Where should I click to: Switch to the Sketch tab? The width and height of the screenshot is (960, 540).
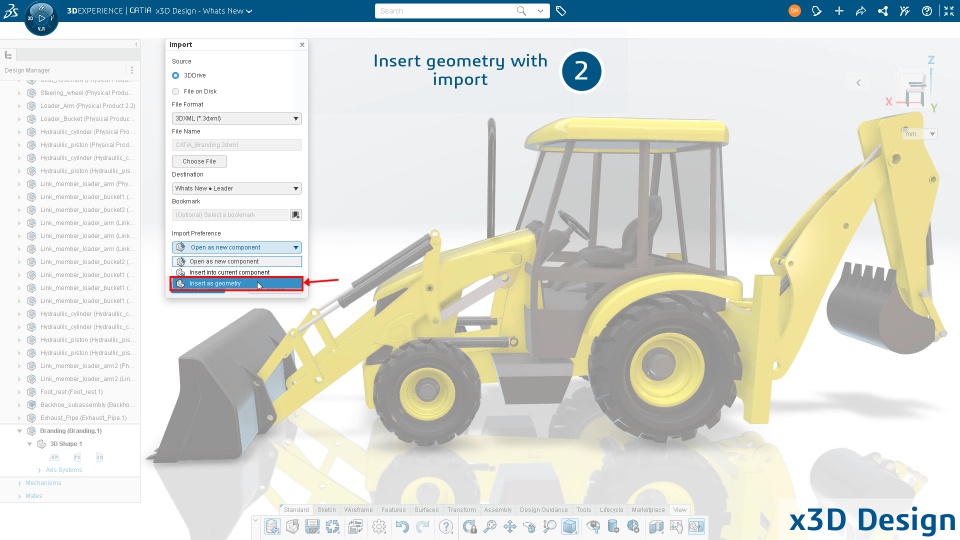(x=326, y=509)
